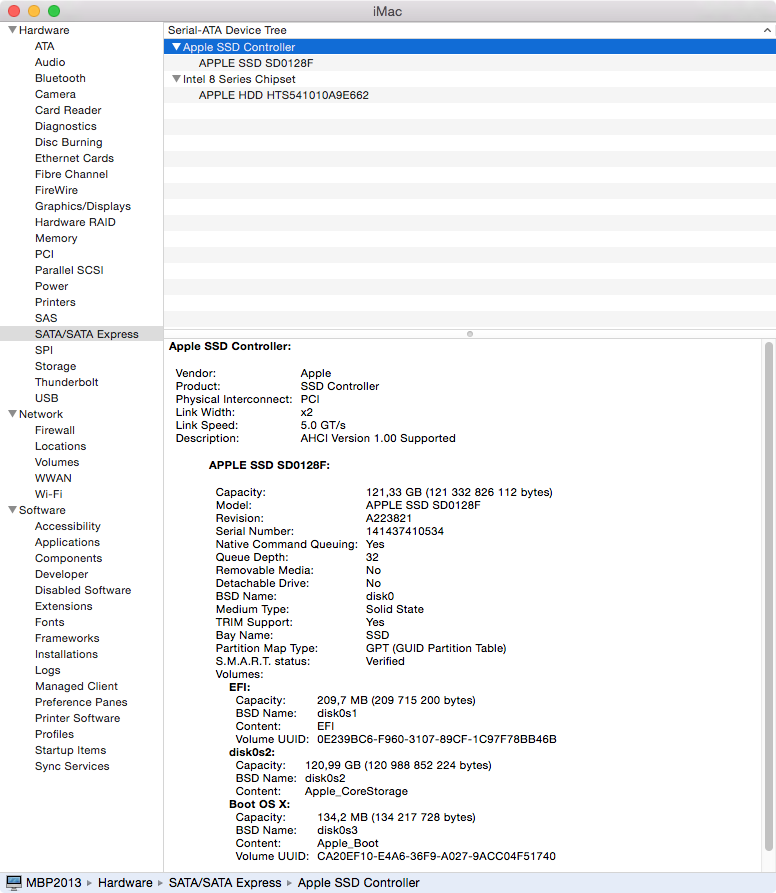Show Startup Items
This screenshot has height=893, width=776.
pyautogui.click(x=71, y=749)
